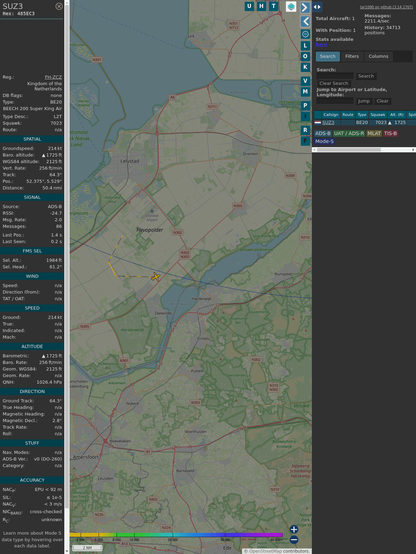Click the TIS-B legend swatch
Viewport: 416px width, 554px height.
tap(390, 134)
